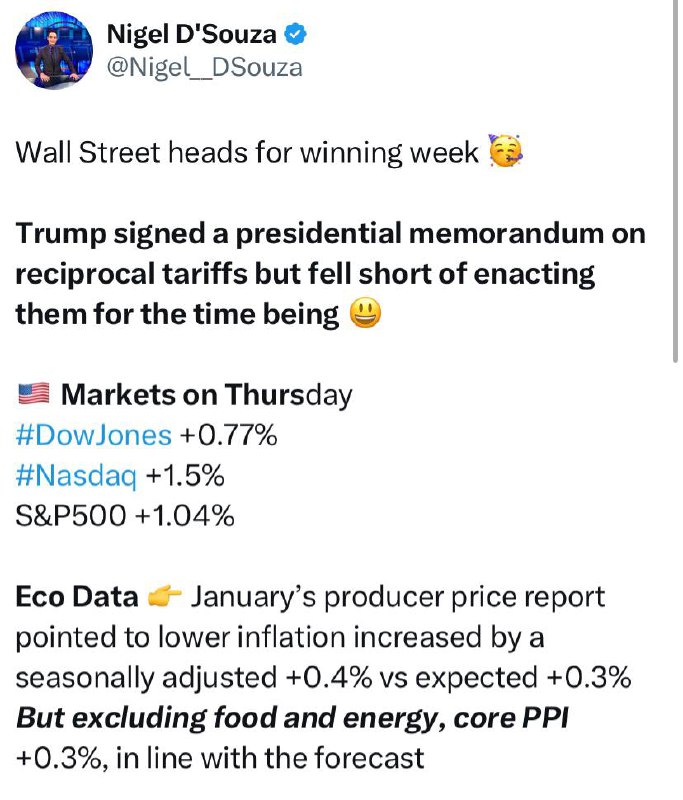Click the 'Markets on Thursday' heading
The height and width of the screenshot is (800, 683).
tap(207, 395)
